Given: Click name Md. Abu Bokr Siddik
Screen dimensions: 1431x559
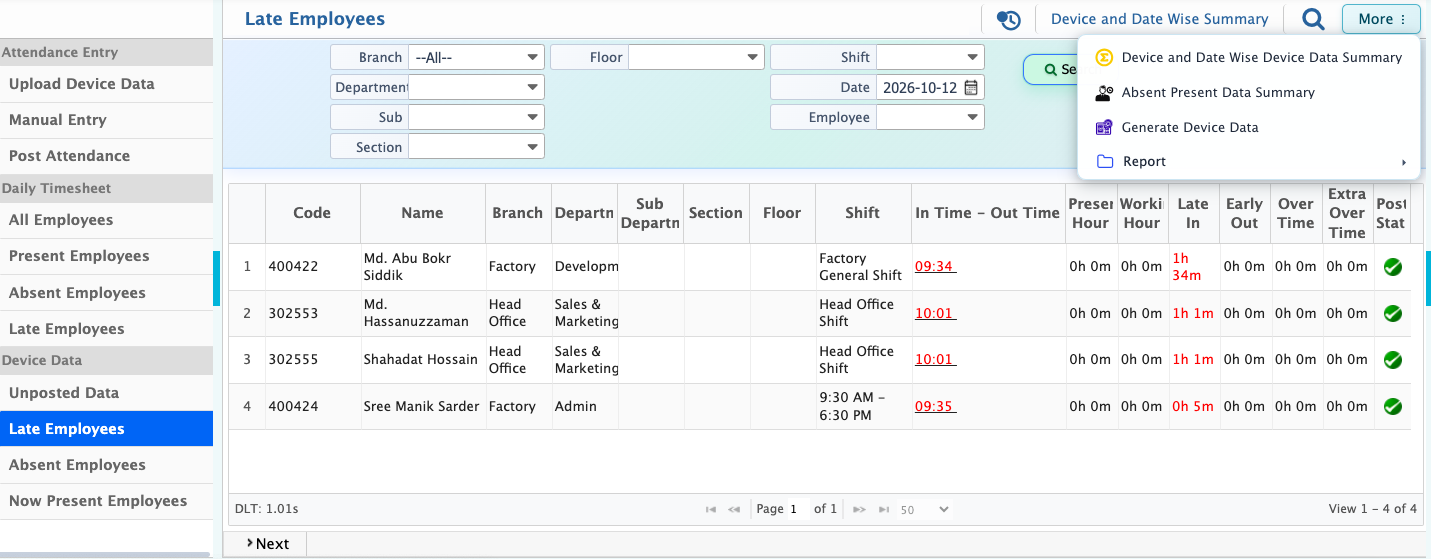Looking at the screenshot, I should point(407,267).
